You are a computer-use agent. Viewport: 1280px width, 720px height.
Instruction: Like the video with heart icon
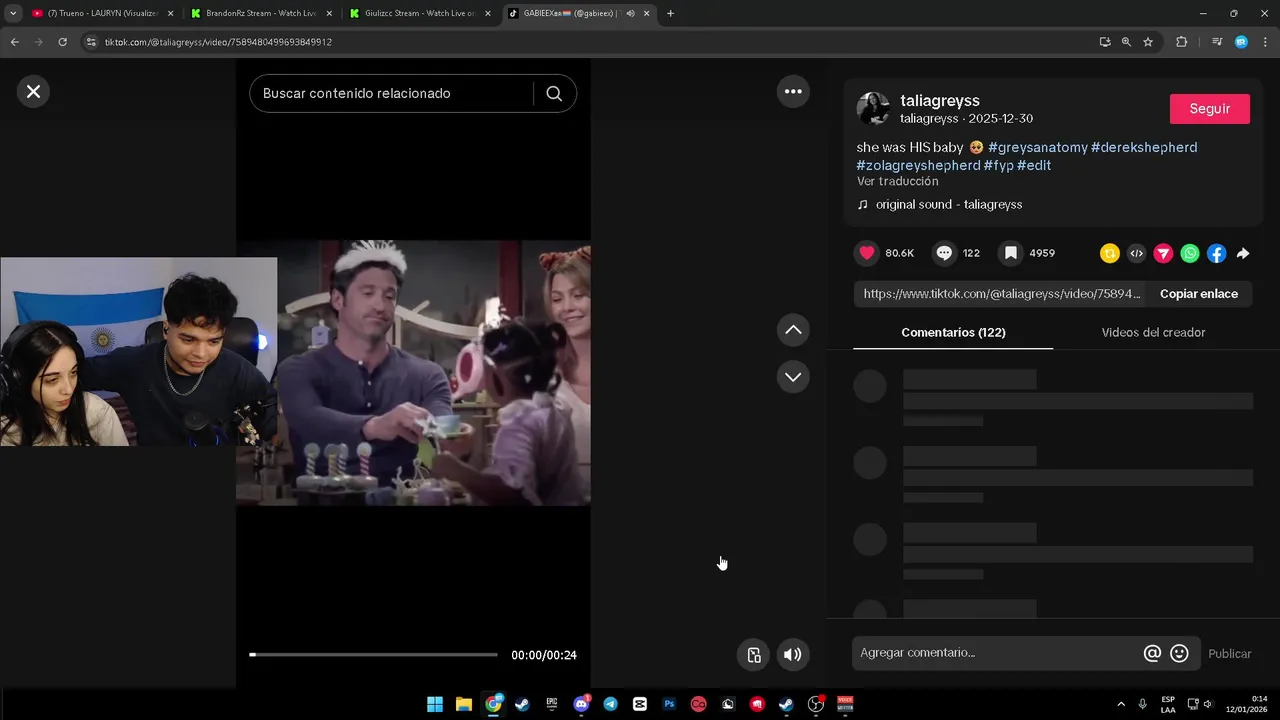(x=867, y=253)
